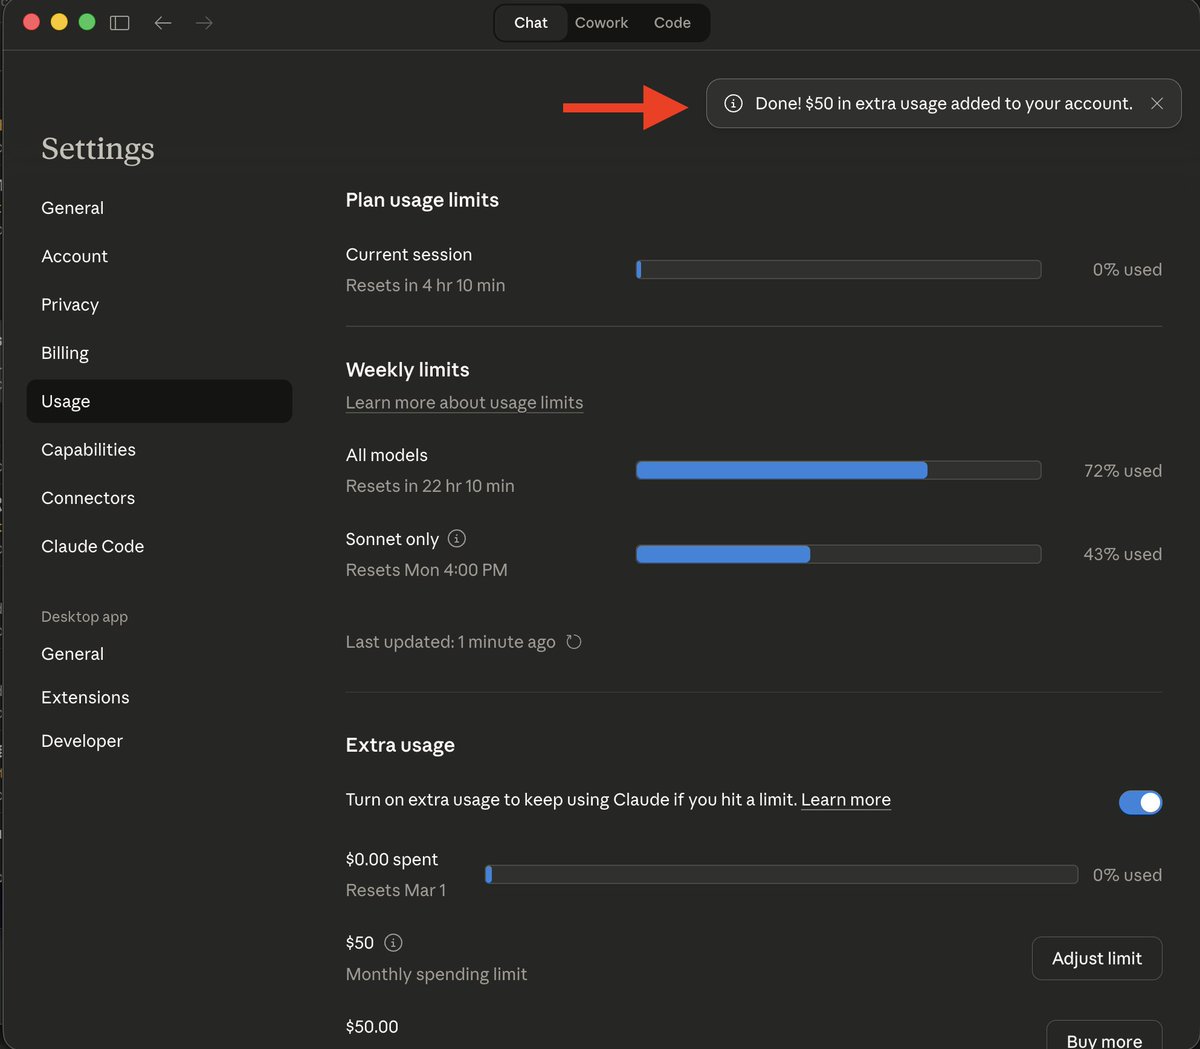Click the Sonnet only usage bar

839,554
